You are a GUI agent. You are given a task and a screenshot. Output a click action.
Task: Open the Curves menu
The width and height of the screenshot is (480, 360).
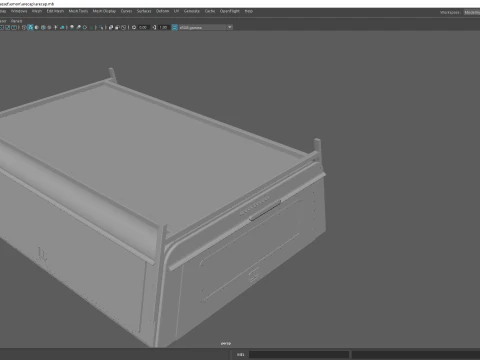pos(126,11)
